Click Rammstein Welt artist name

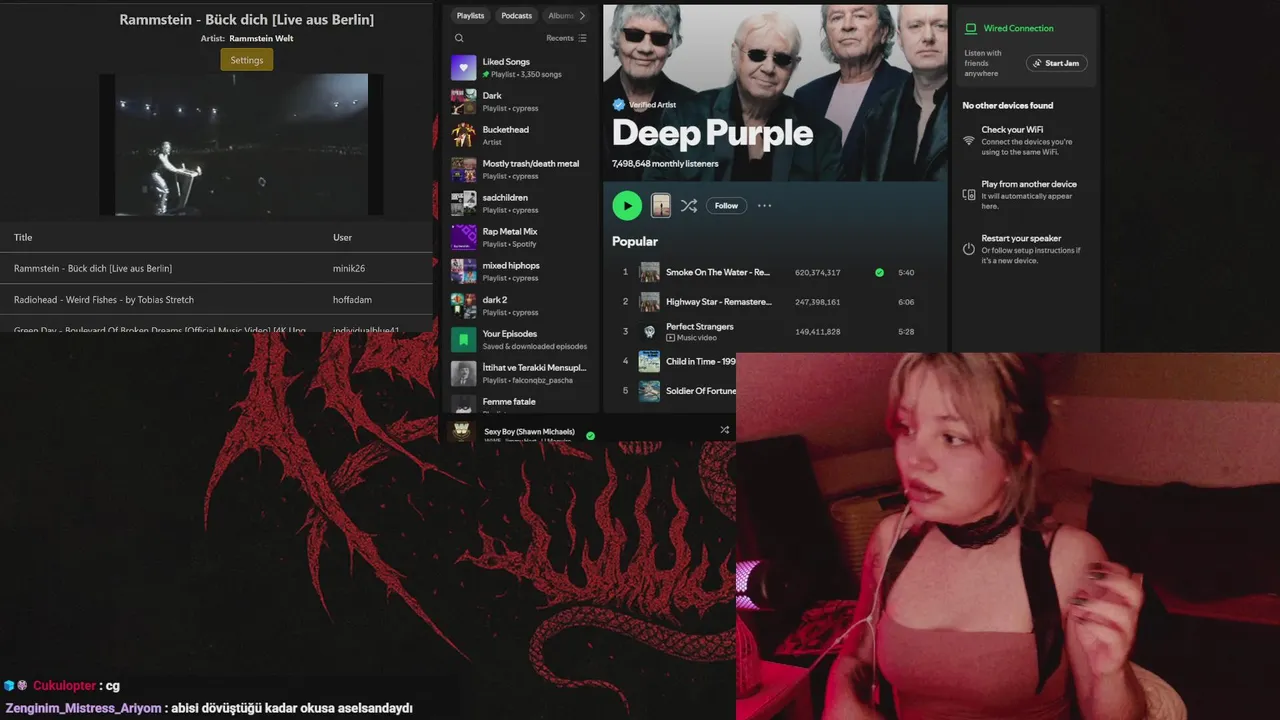[x=261, y=39]
